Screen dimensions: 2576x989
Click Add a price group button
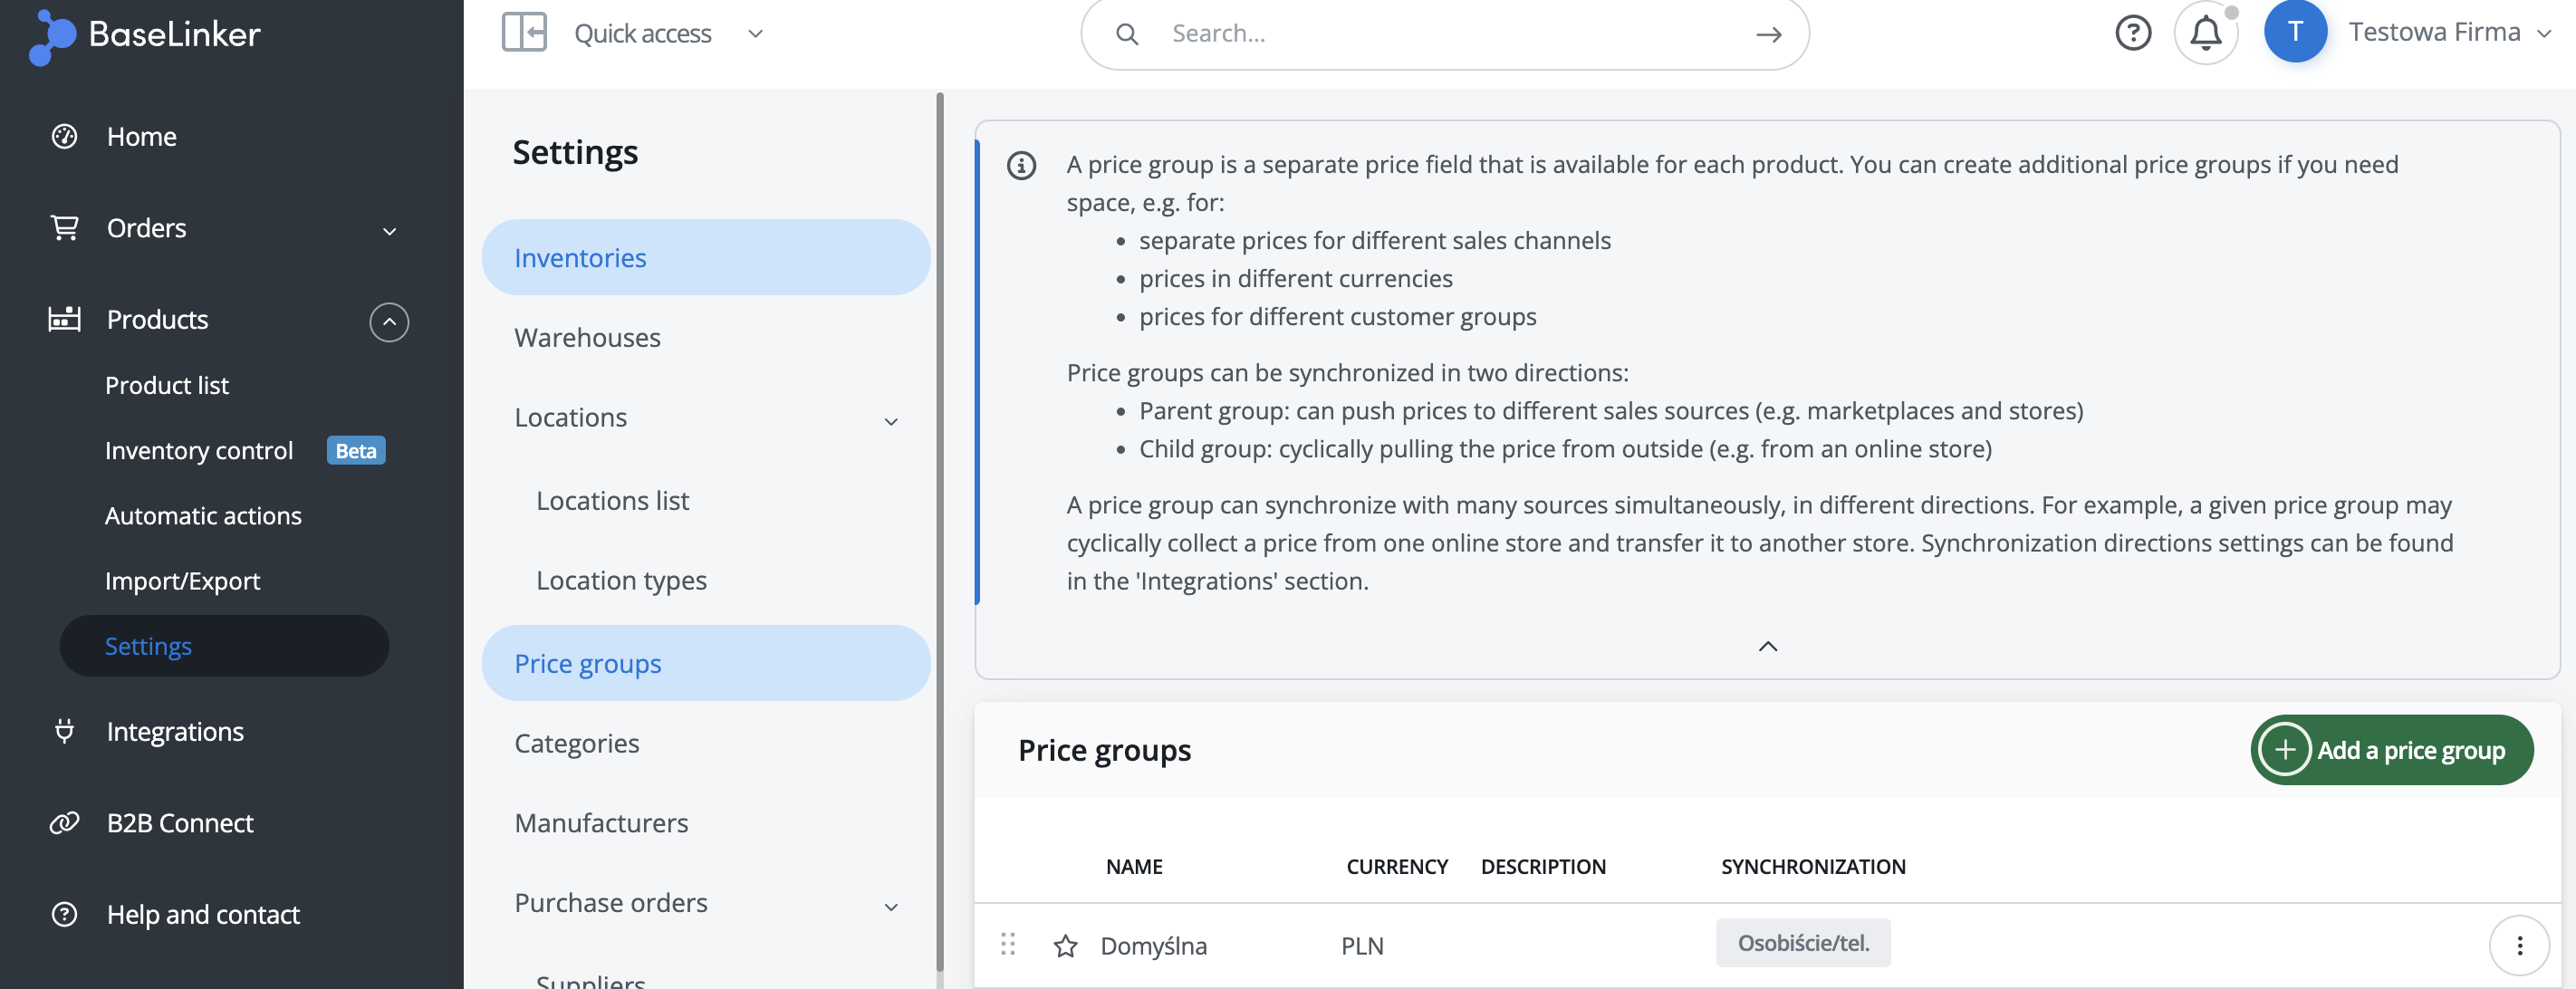2391,750
